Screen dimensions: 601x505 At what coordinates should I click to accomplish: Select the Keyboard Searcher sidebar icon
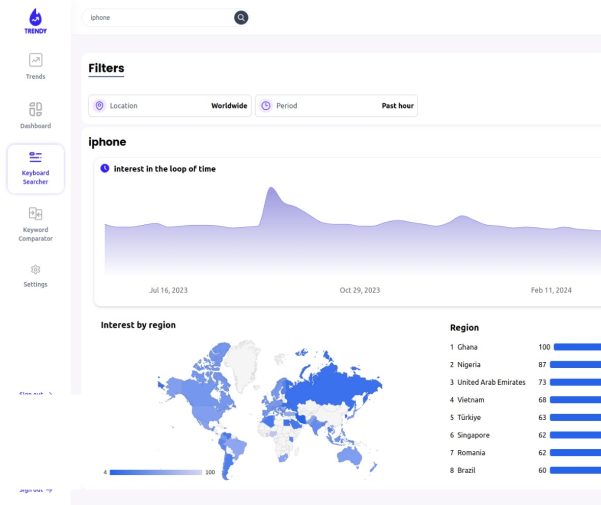(36, 157)
